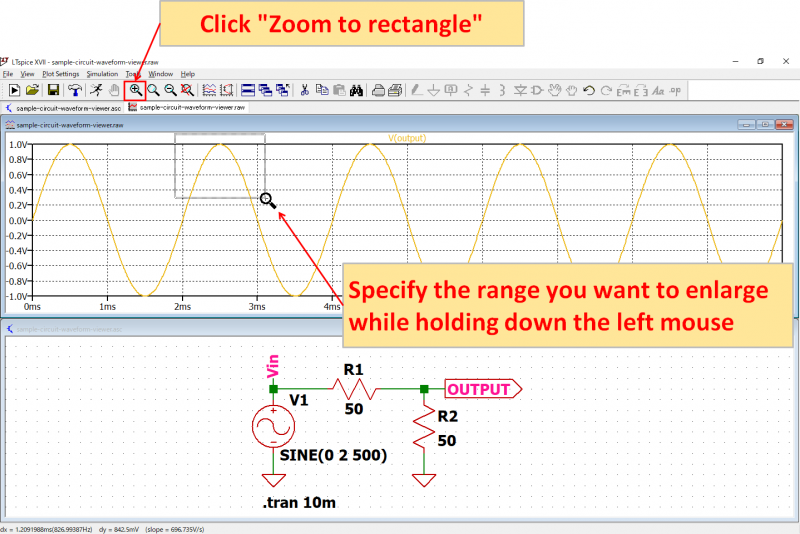Image resolution: width=800 pixels, height=534 pixels.
Task: Click the Find binoculars icon
Action: coord(356,90)
